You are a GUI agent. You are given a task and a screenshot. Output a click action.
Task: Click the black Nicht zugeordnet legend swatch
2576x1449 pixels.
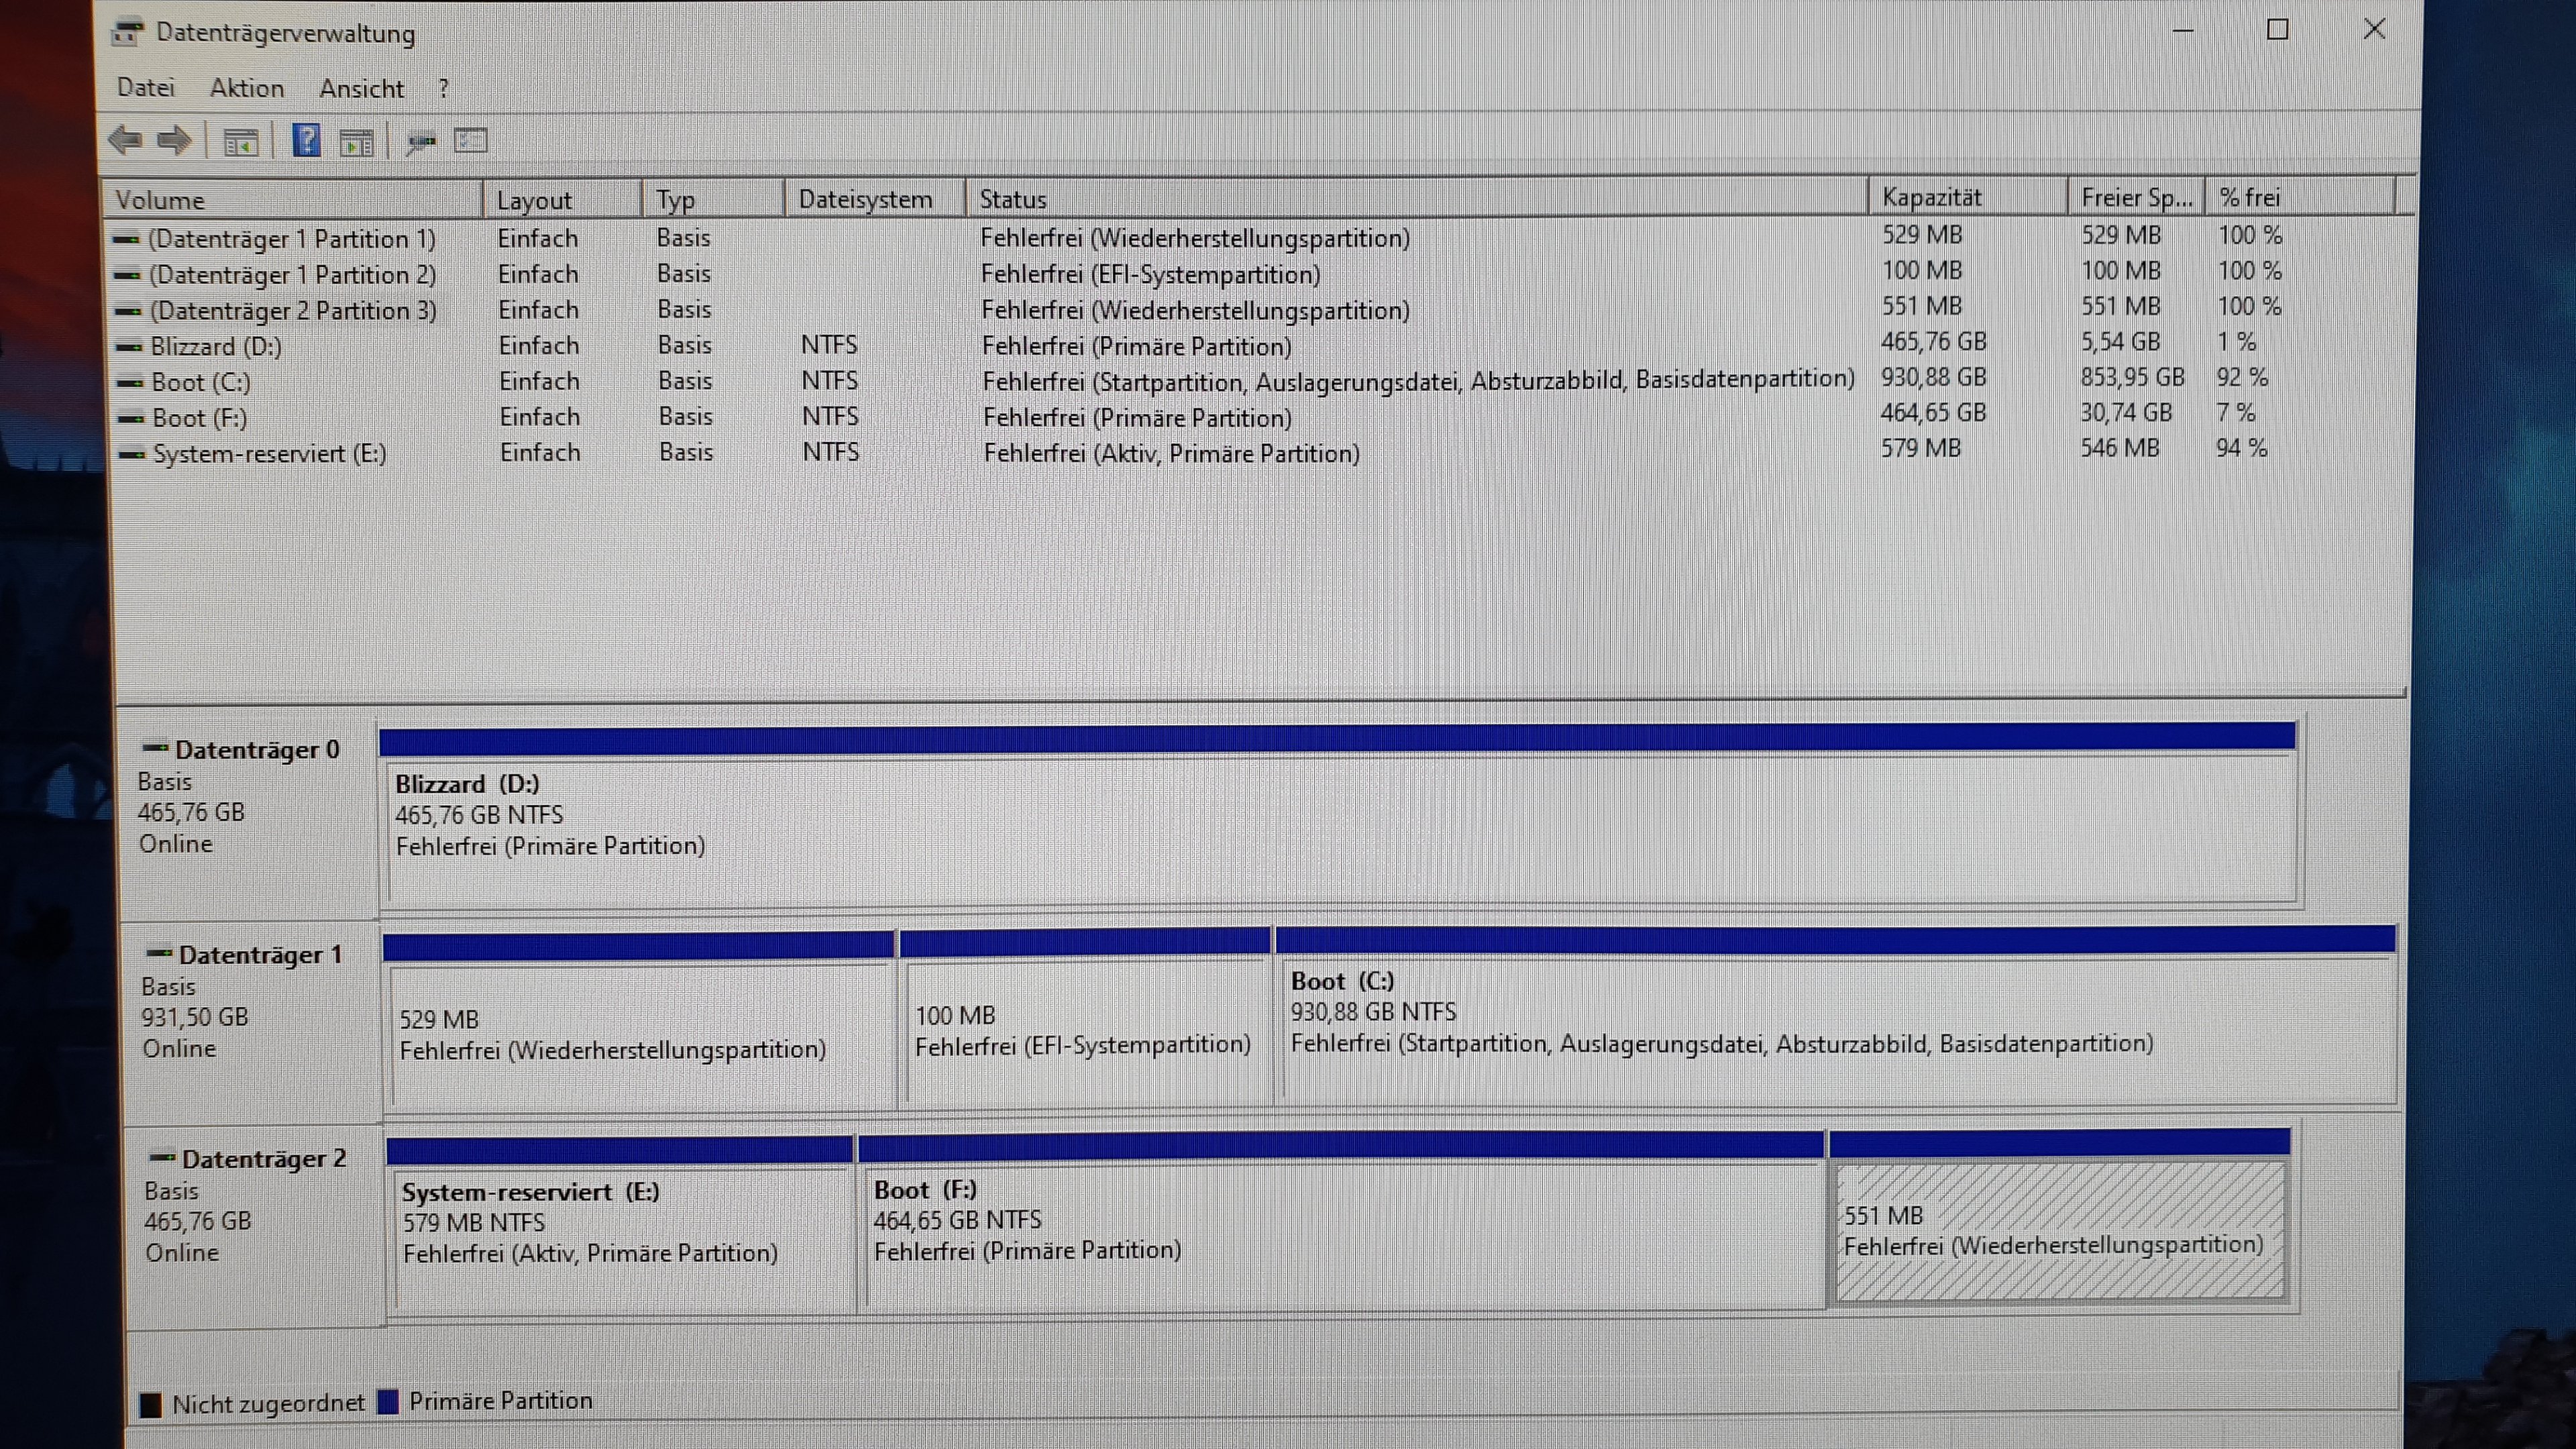click(151, 1404)
